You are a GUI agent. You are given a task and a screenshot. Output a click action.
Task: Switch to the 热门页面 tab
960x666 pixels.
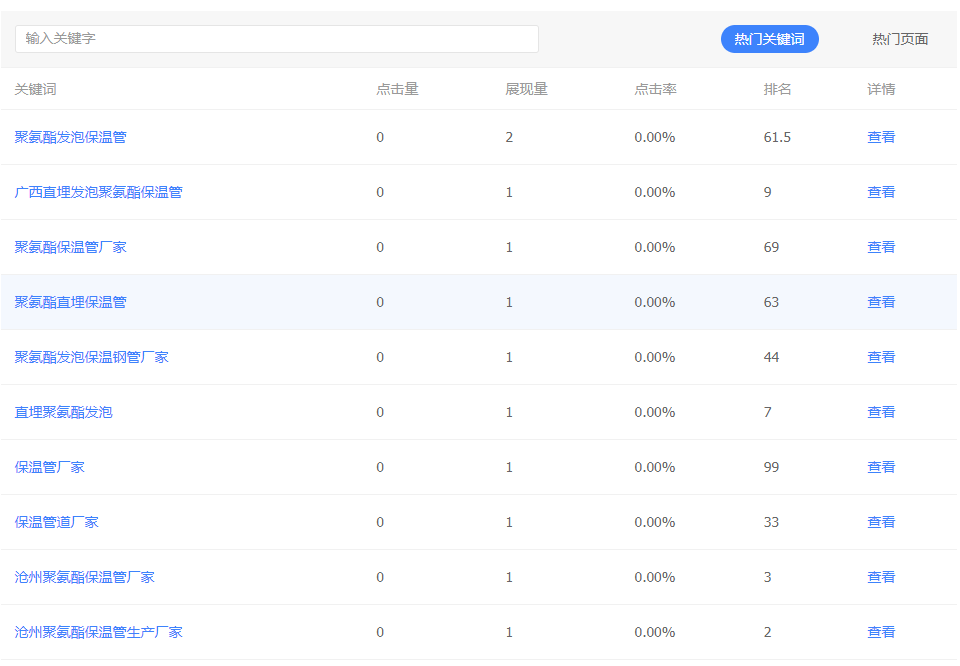[x=899, y=39]
